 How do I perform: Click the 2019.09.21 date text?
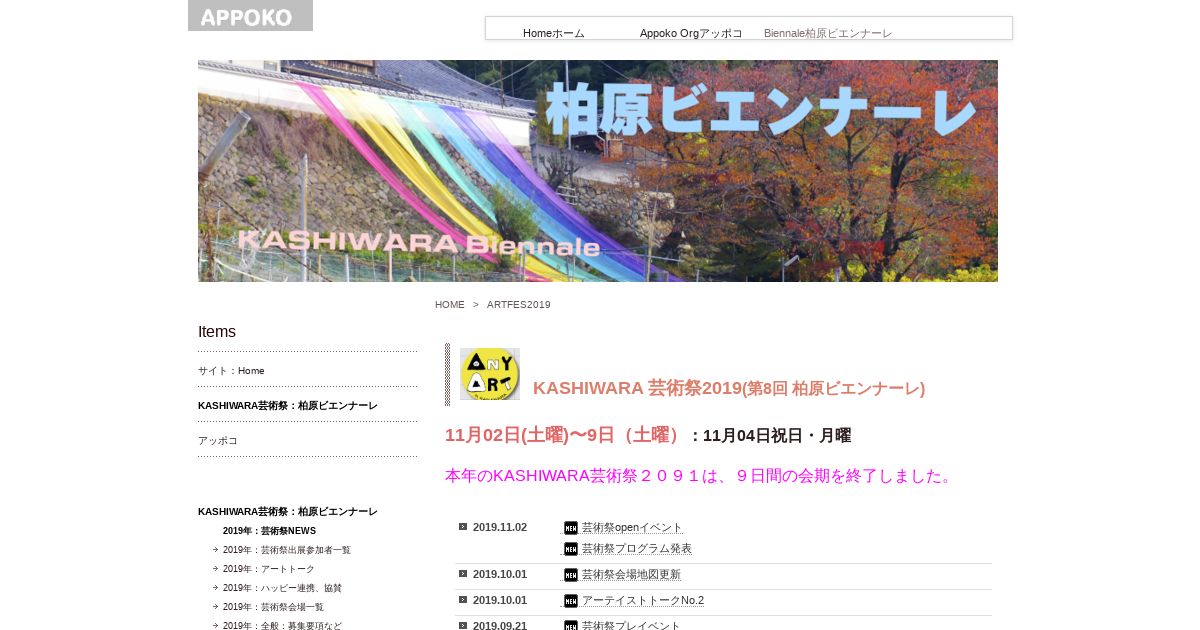click(500, 626)
